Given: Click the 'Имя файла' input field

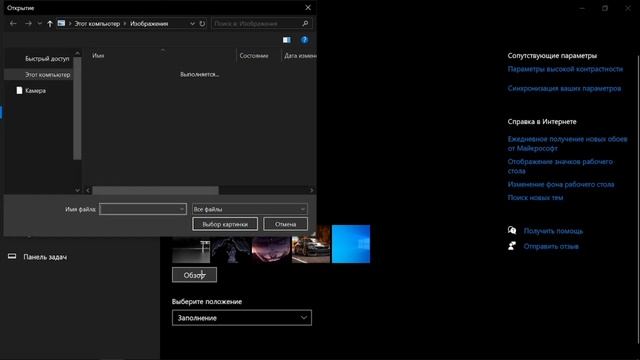Looking at the screenshot, I should (x=142, y=209).
